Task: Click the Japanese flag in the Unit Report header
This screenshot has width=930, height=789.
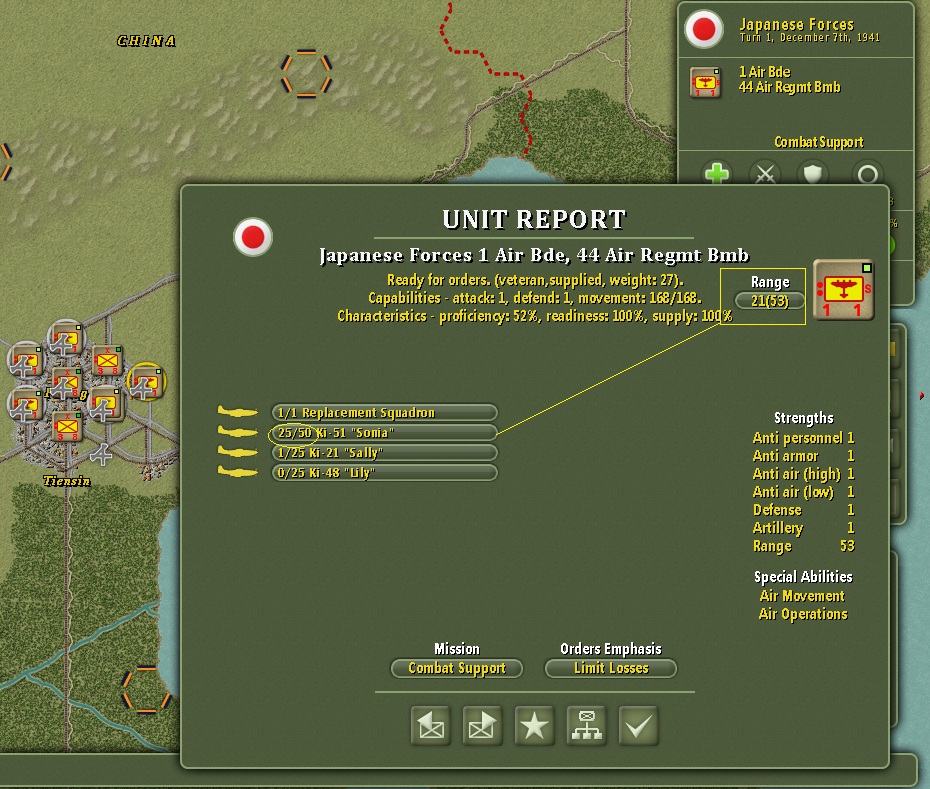Action: coord(253,237)
